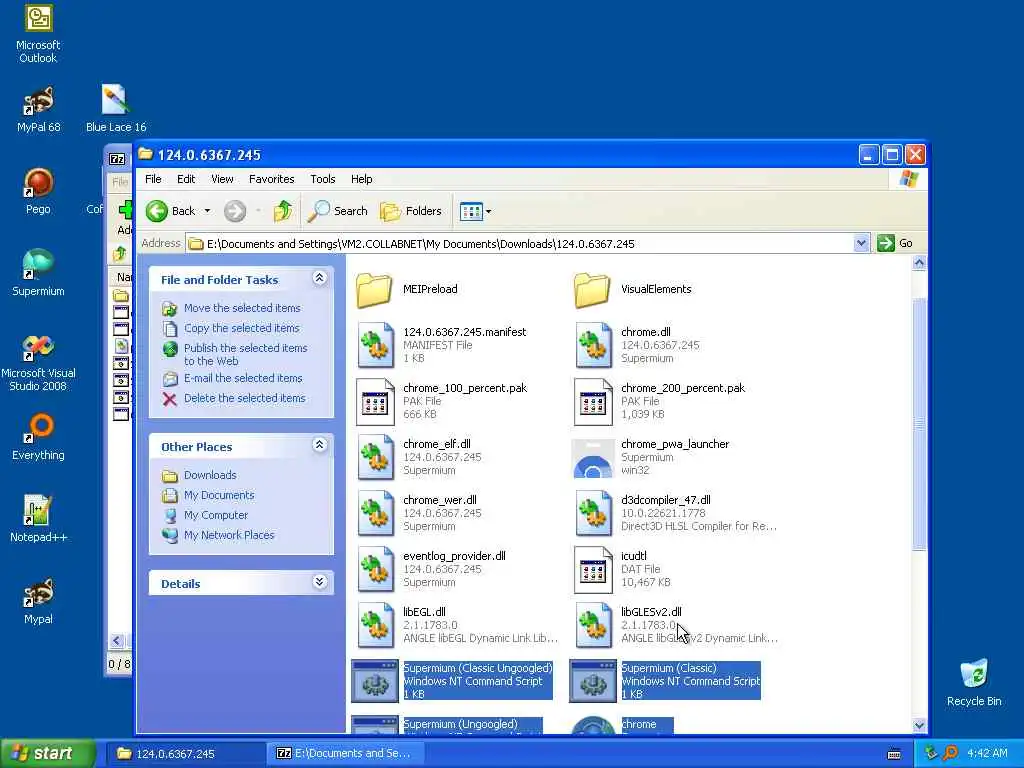
Task: Open the Mypal desktop shortcut at bottom
Action: tap(38, 601)
